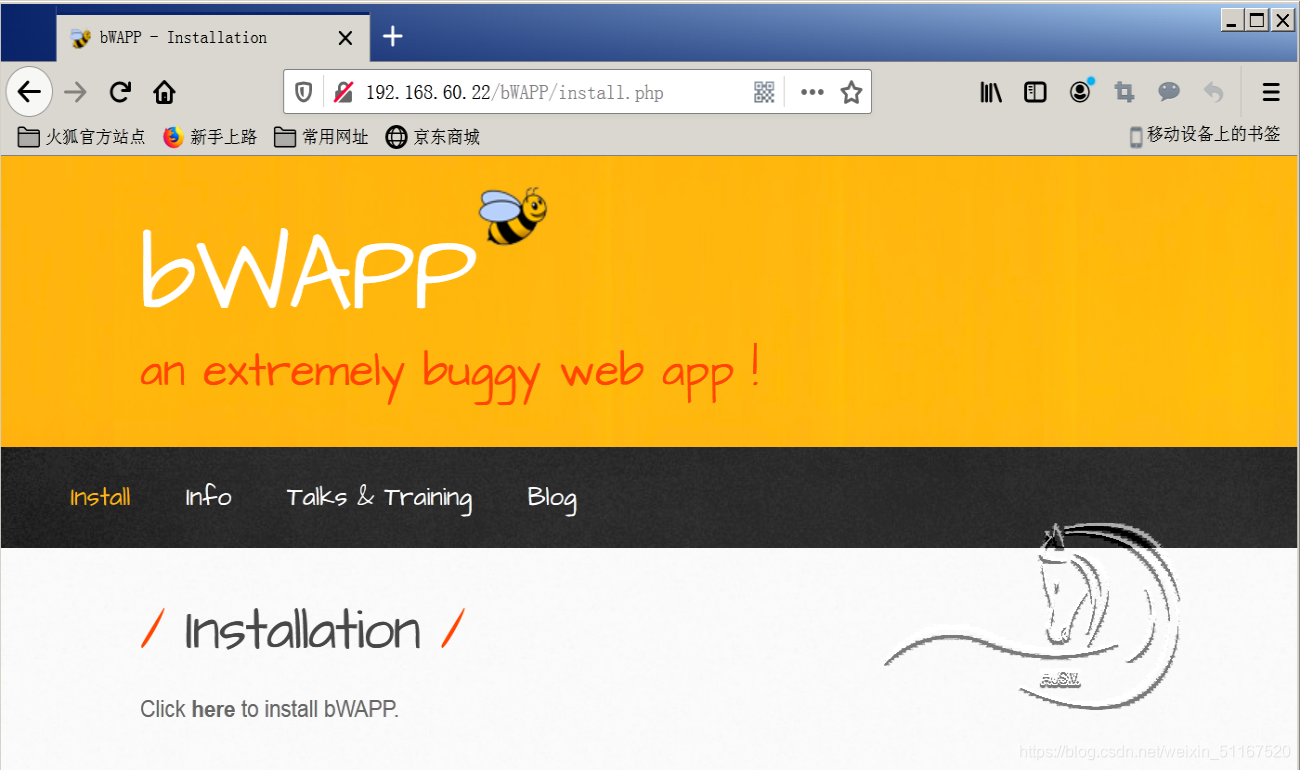Minimize the browser window
The height and width of the screenshot is (770, 1300).
tap(1232, 19)
